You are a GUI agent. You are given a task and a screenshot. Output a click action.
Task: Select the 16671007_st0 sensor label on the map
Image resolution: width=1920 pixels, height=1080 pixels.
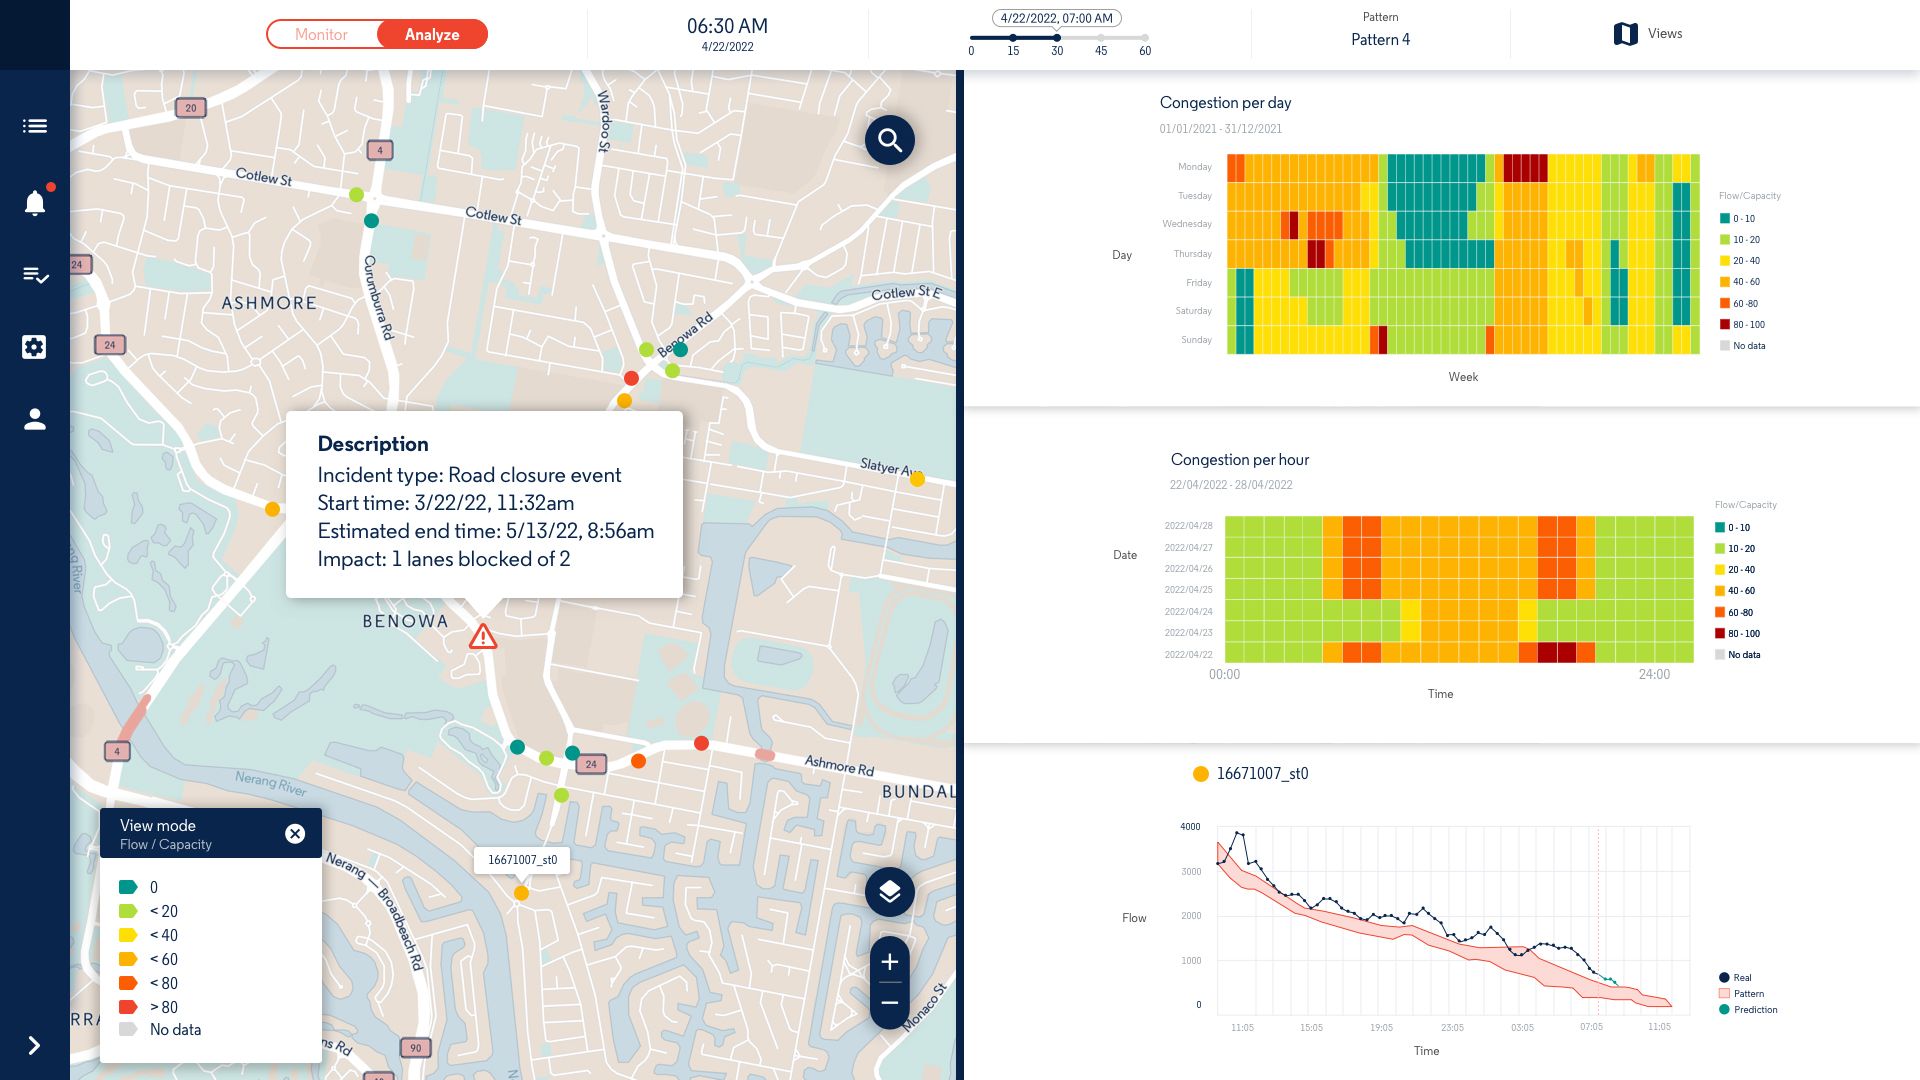(x=523, y=860)
